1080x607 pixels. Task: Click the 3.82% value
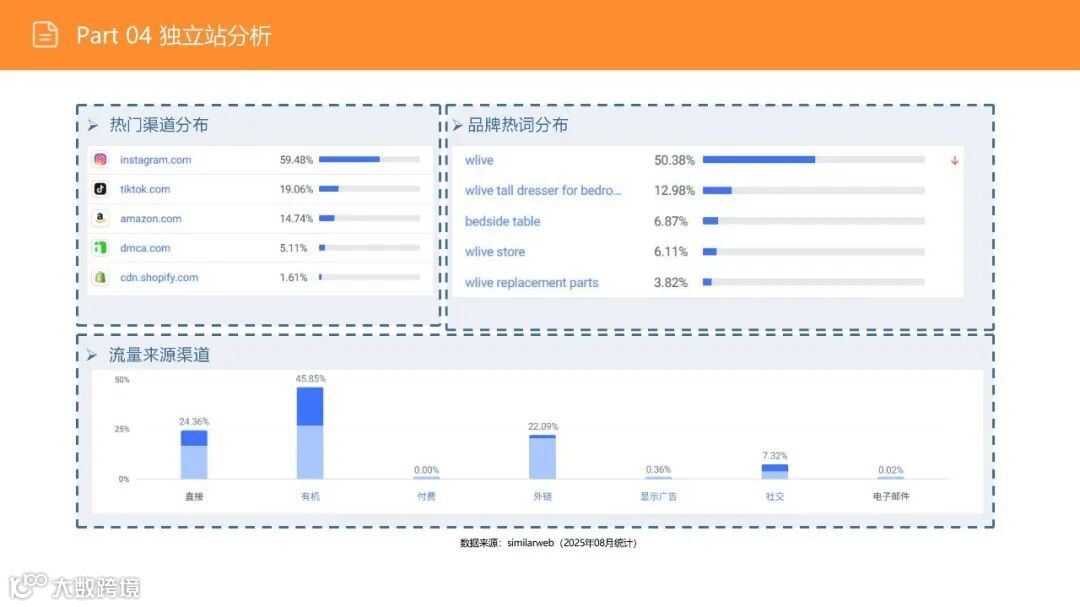(x=671, y=282)
